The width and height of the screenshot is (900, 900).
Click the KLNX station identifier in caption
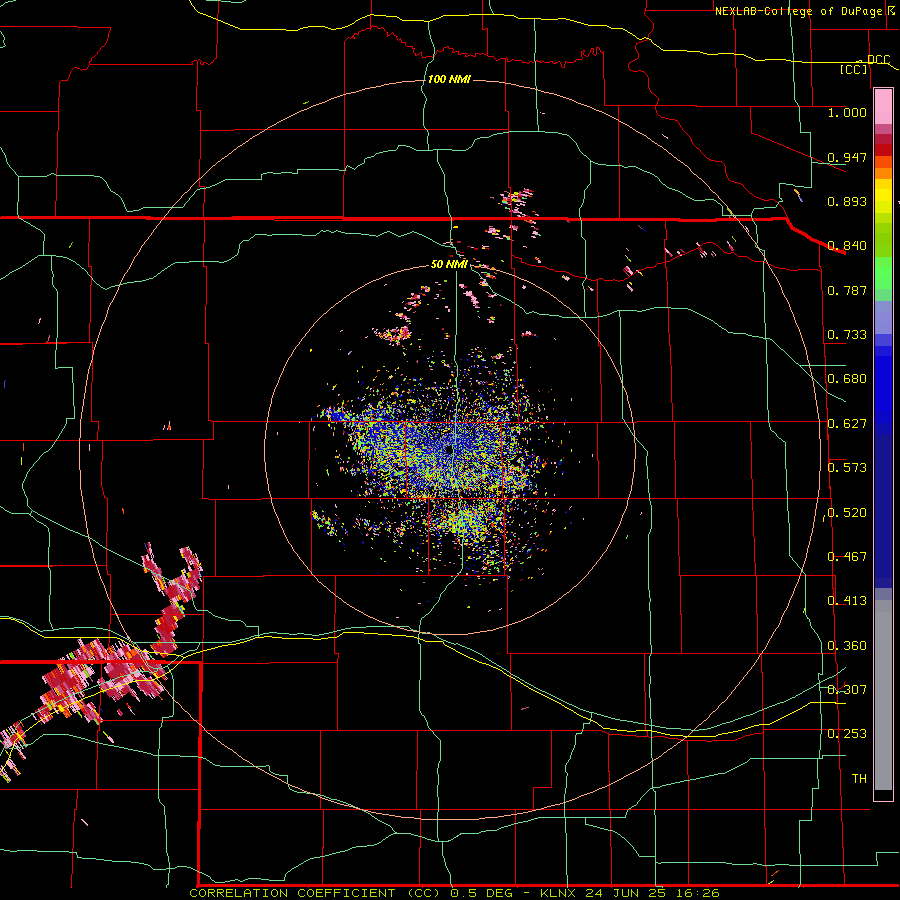pyautogui.click(x=559, y=893)
